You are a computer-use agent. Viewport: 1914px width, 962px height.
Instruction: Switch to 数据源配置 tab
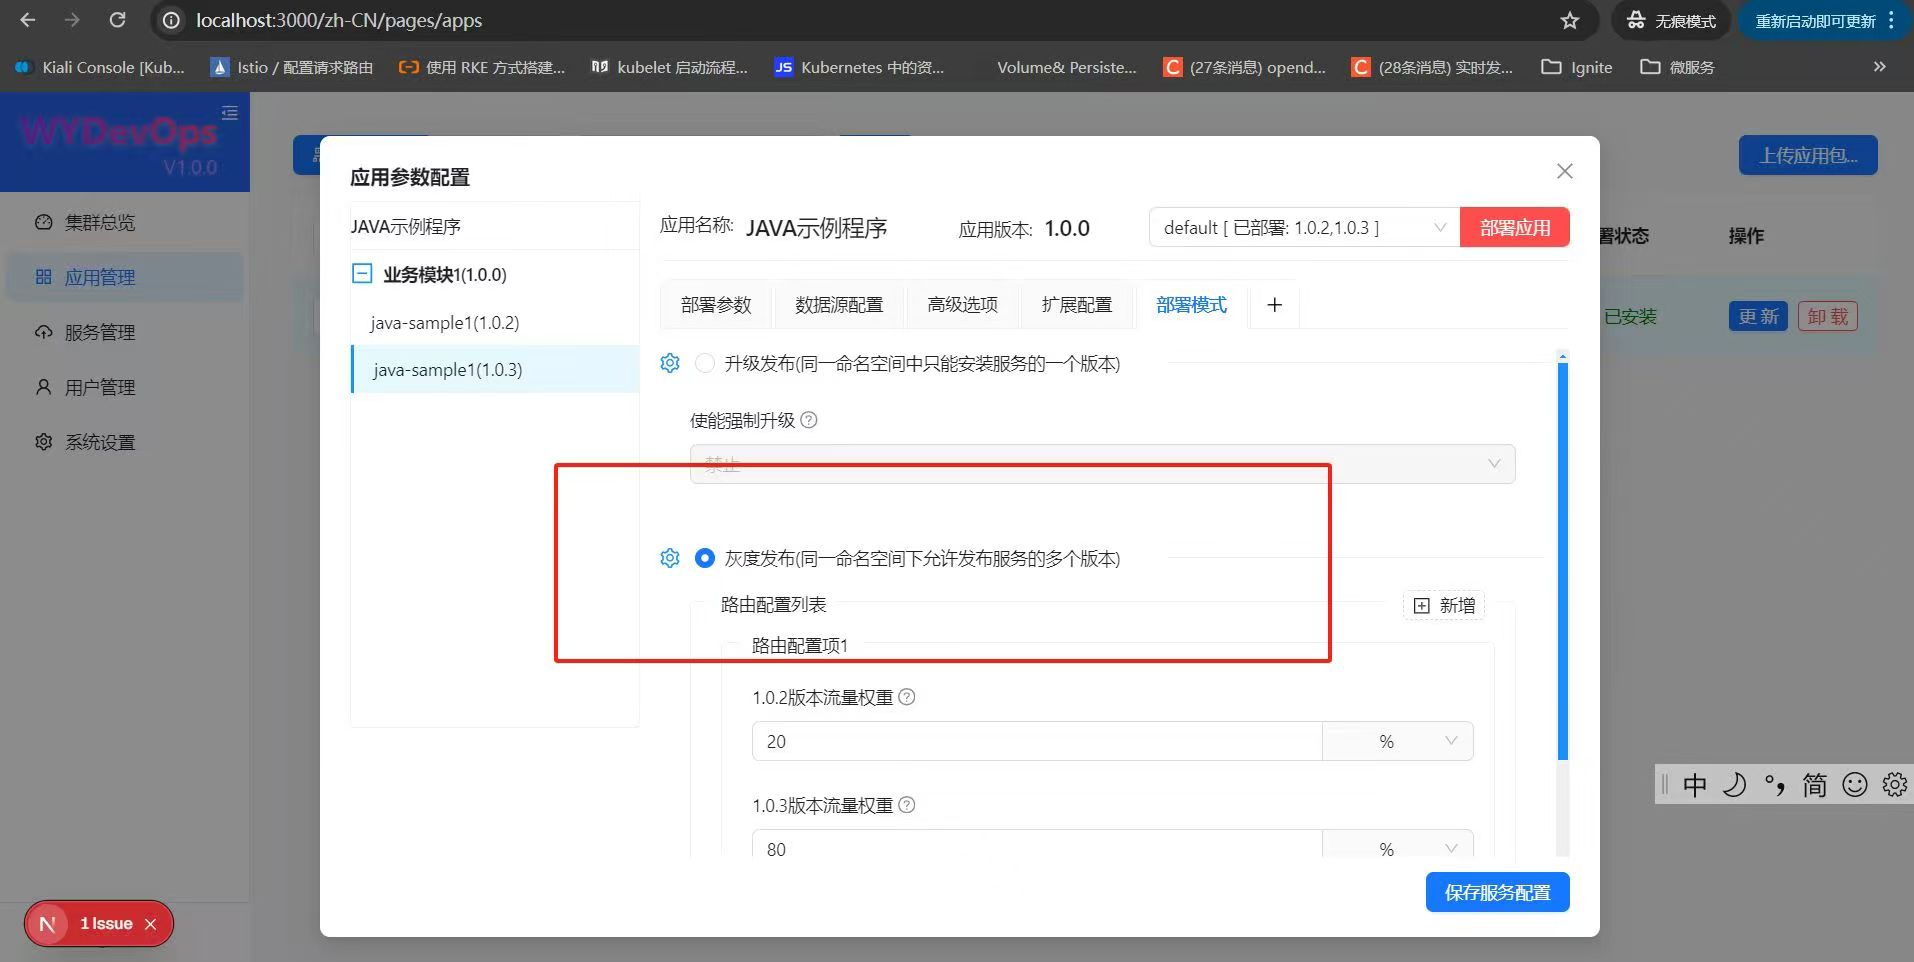(x=839, y=305)
